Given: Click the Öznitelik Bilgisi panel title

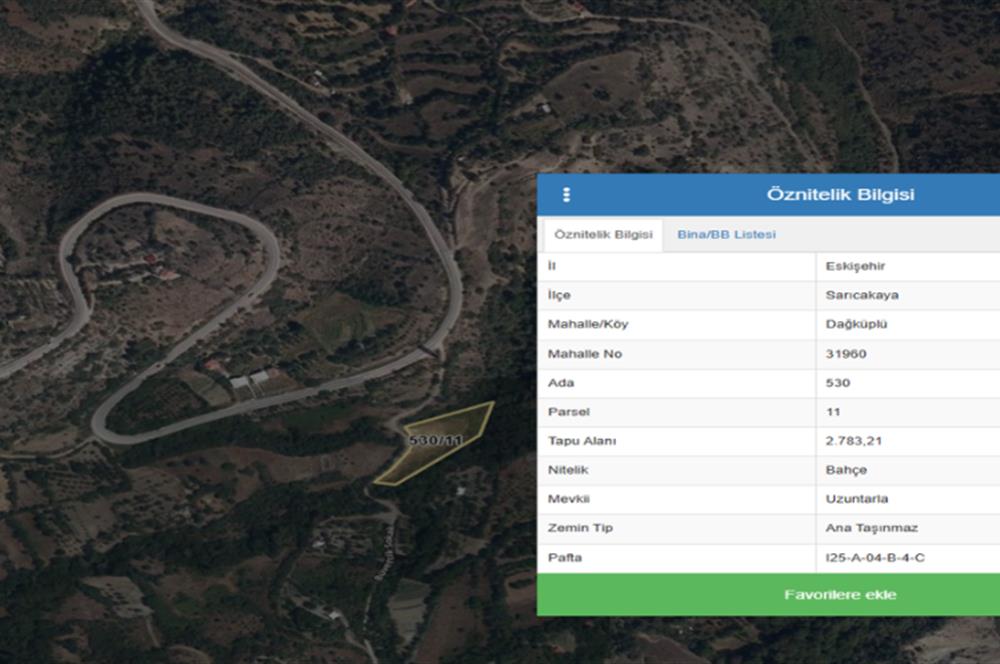Looking at the screenshot, I should [x=840, y=194].
